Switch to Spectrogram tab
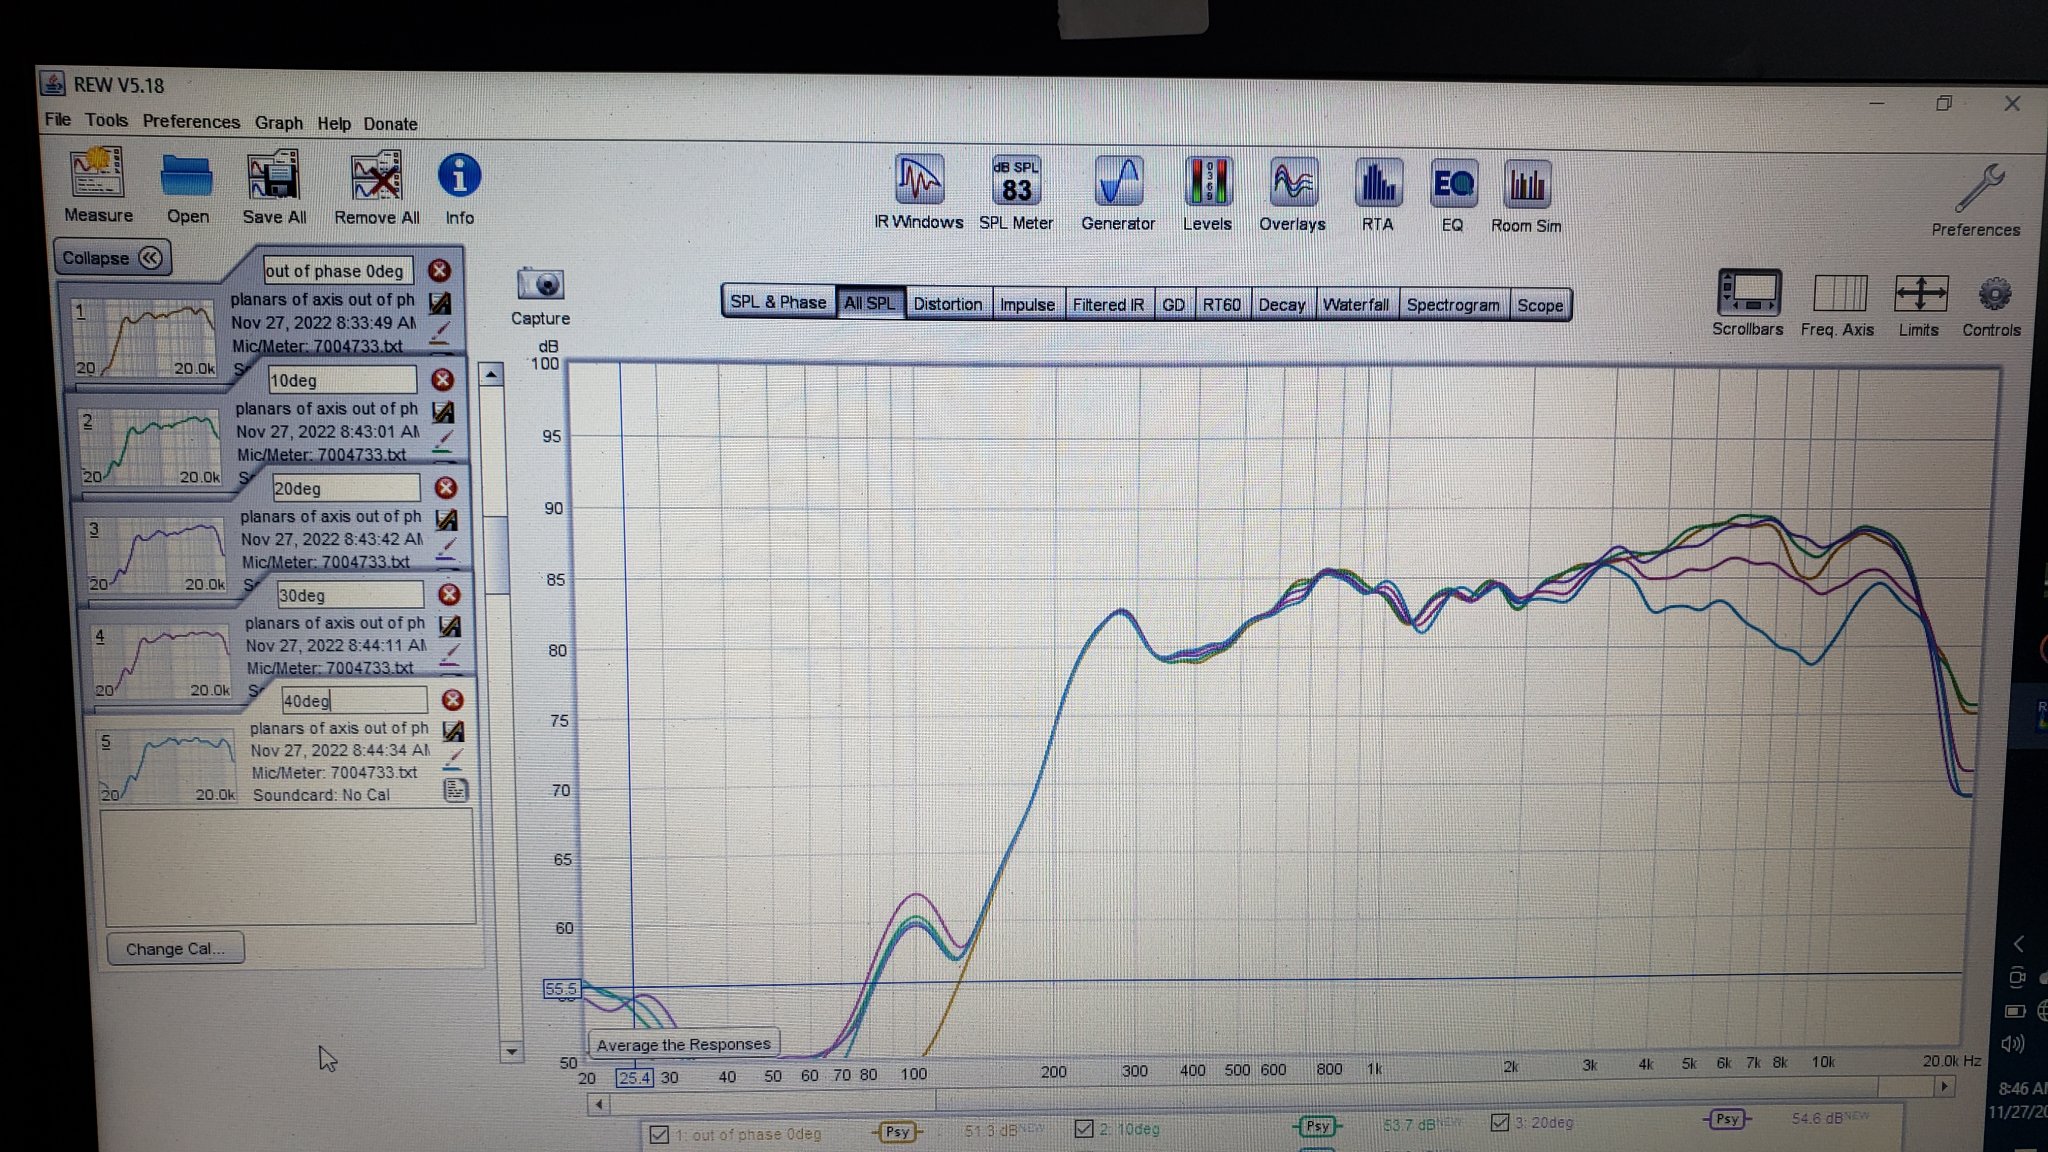The image size is (2048, 1152). [x=1453, y=305]
